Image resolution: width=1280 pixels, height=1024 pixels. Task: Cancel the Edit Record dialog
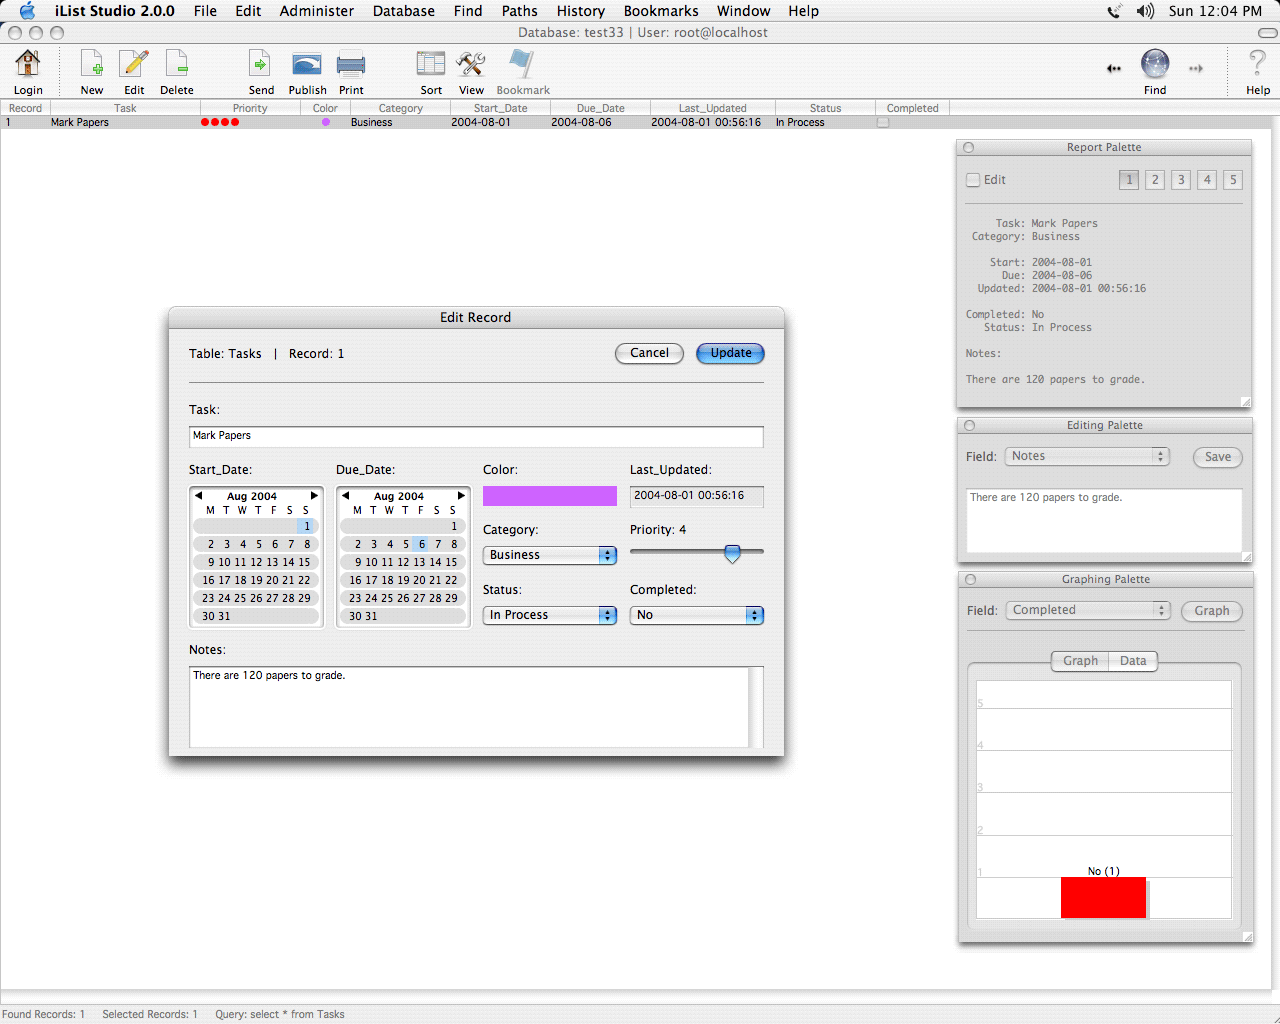(x=649, y=353)
